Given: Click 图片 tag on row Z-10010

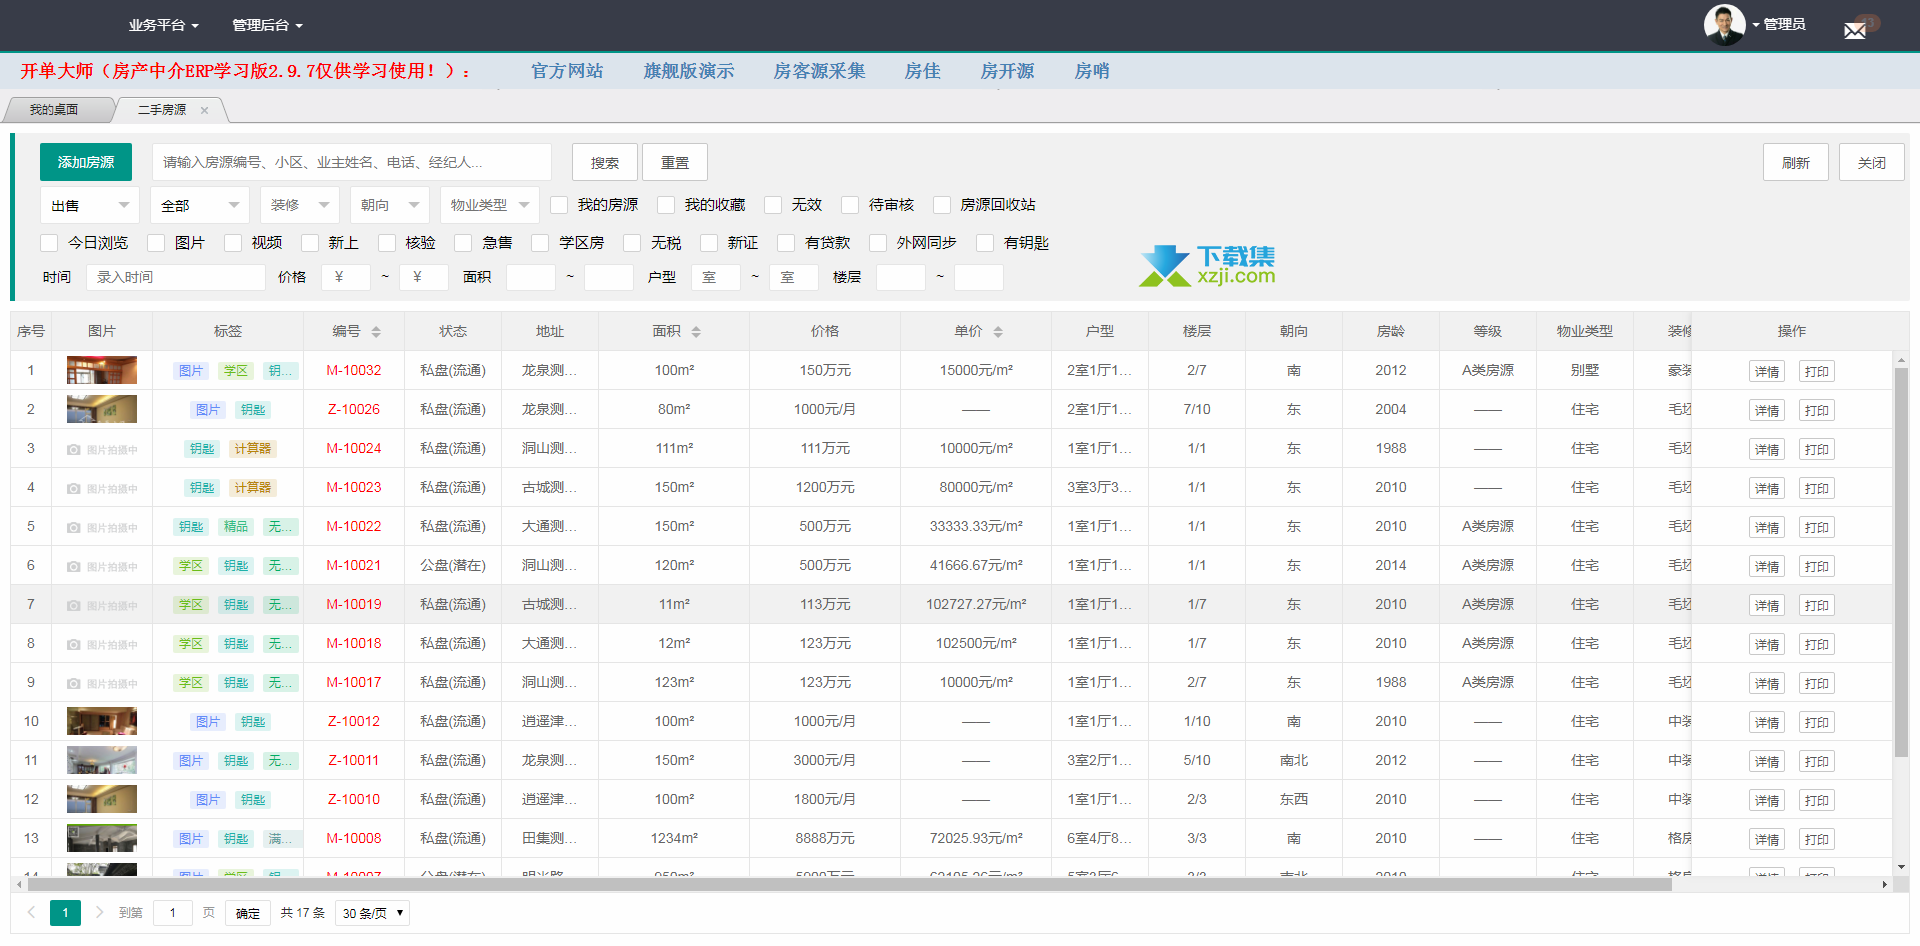Looking at the screenshot, I should [x=208, y=800].
